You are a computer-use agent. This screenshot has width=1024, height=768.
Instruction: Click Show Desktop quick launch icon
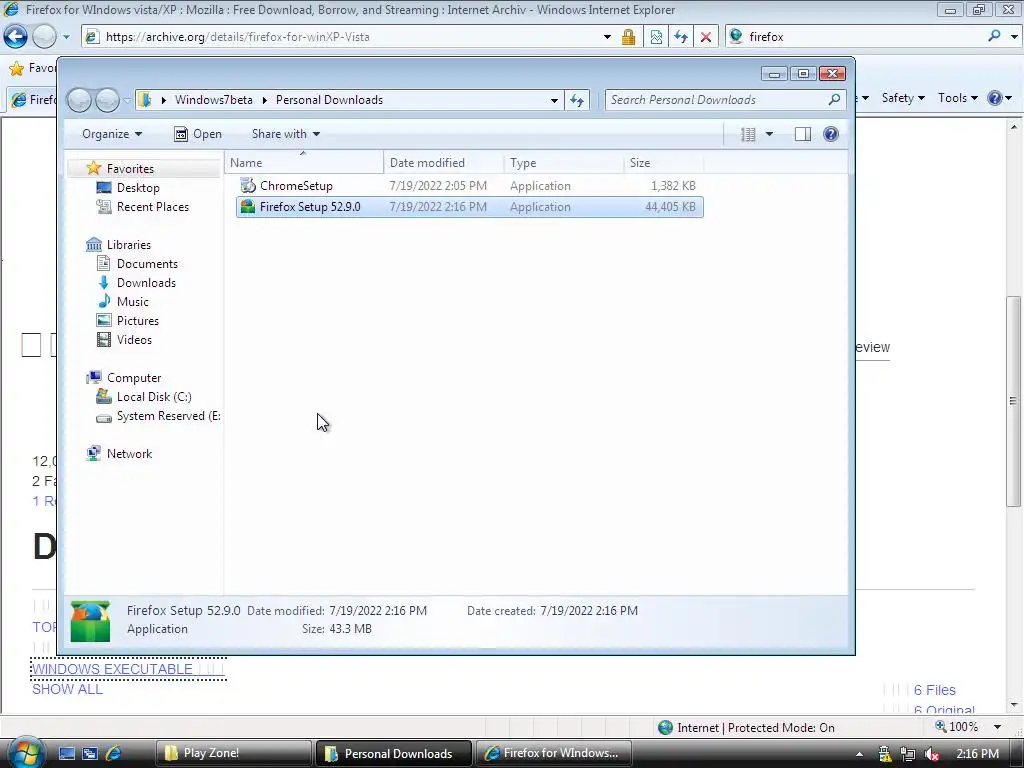click(67, 754)
